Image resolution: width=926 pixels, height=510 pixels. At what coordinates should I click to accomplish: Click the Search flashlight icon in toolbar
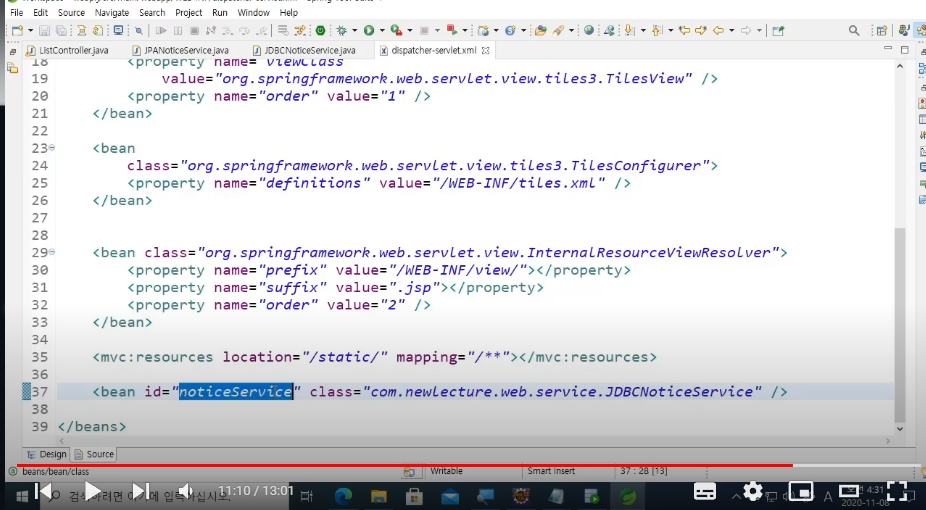[558, 31]
